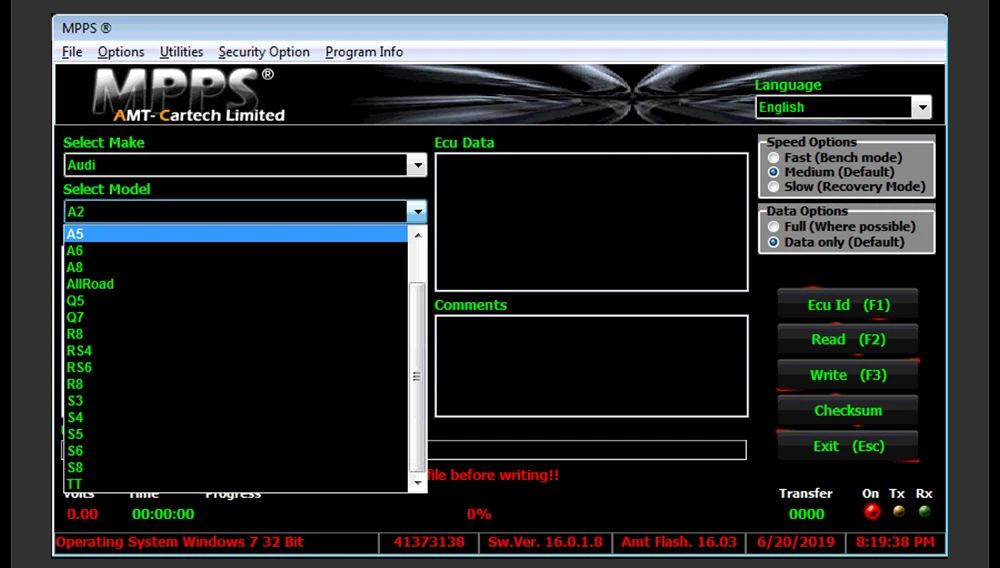
Task: Select A5 from the model list
Action: pos(236,234)
